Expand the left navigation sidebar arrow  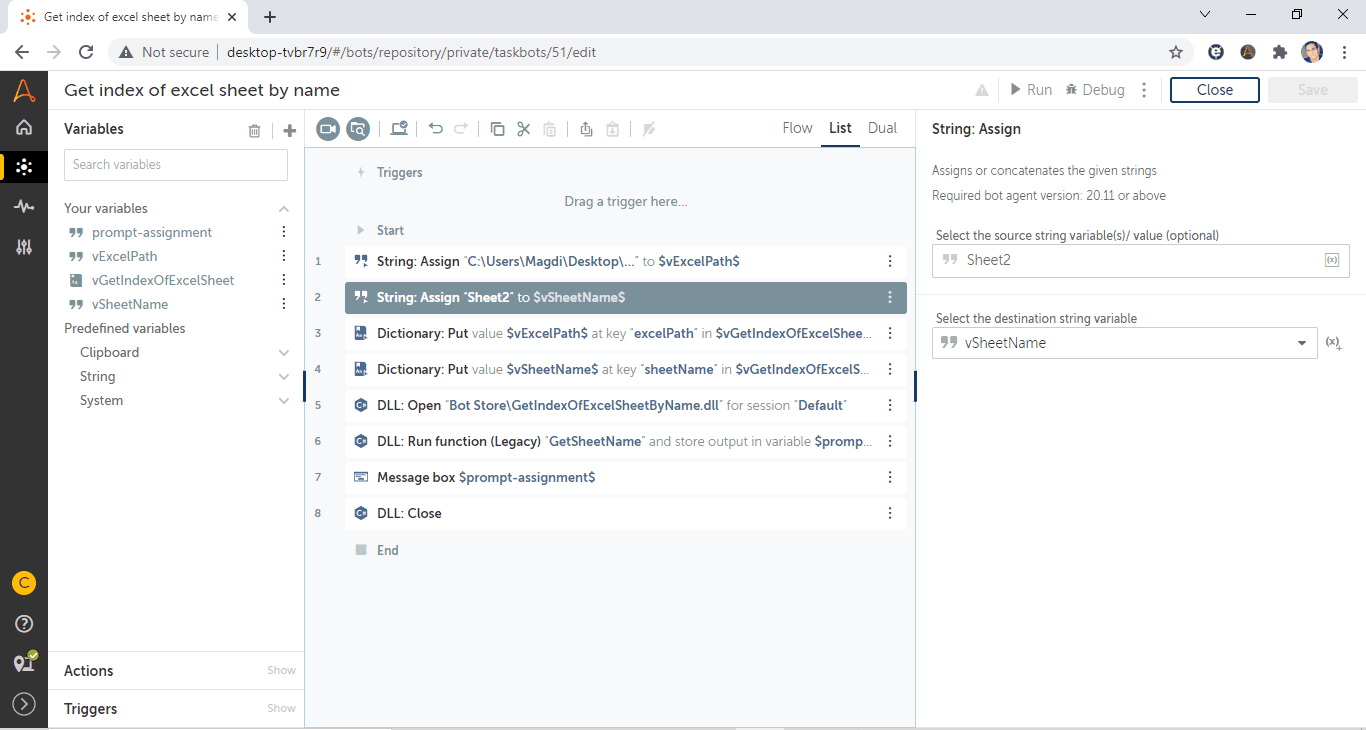coord(24,704)
